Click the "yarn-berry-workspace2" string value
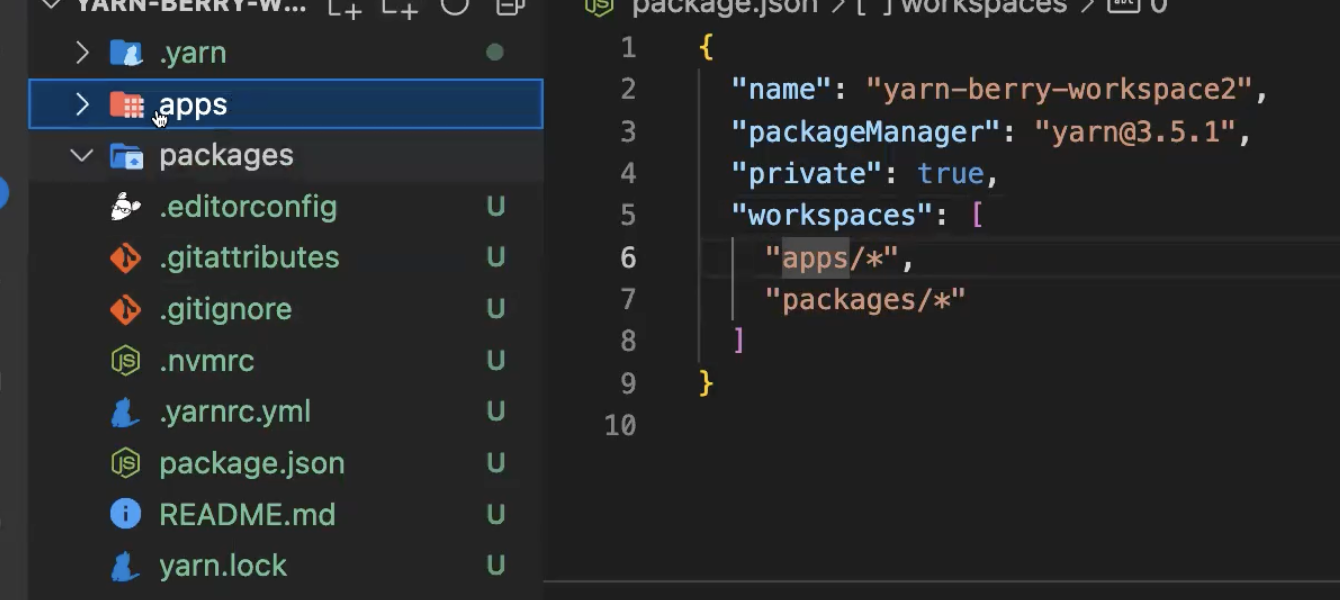The image size is (1340, 600). pyautogui.click(x=1059, y=90)
